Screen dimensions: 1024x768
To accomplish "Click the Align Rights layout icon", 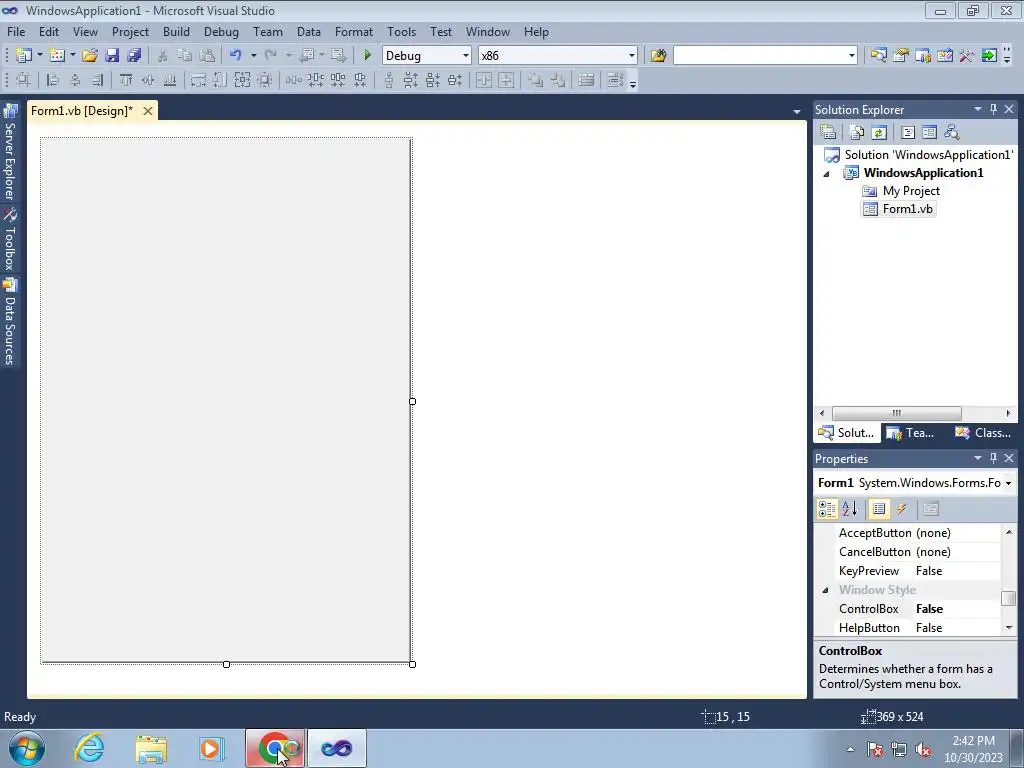I will (x=97, y=80).
